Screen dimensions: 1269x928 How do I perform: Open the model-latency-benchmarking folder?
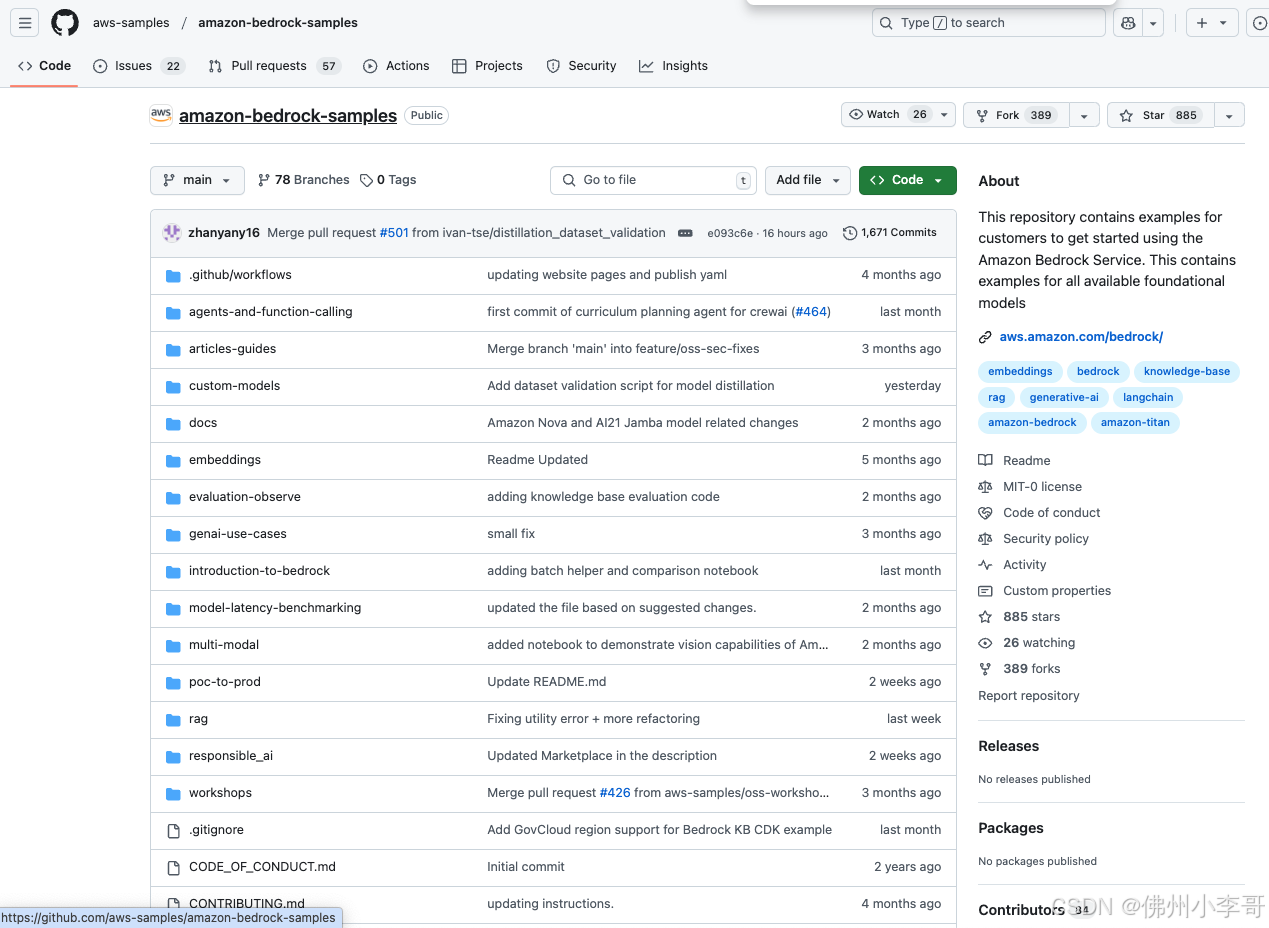click(275, 608)
